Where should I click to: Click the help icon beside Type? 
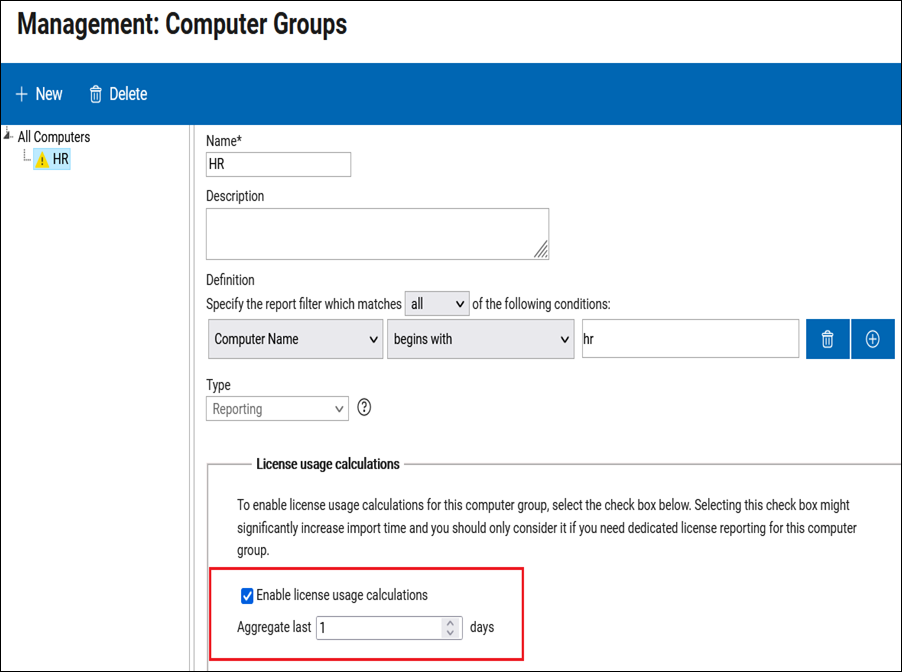tap(364, 407)
